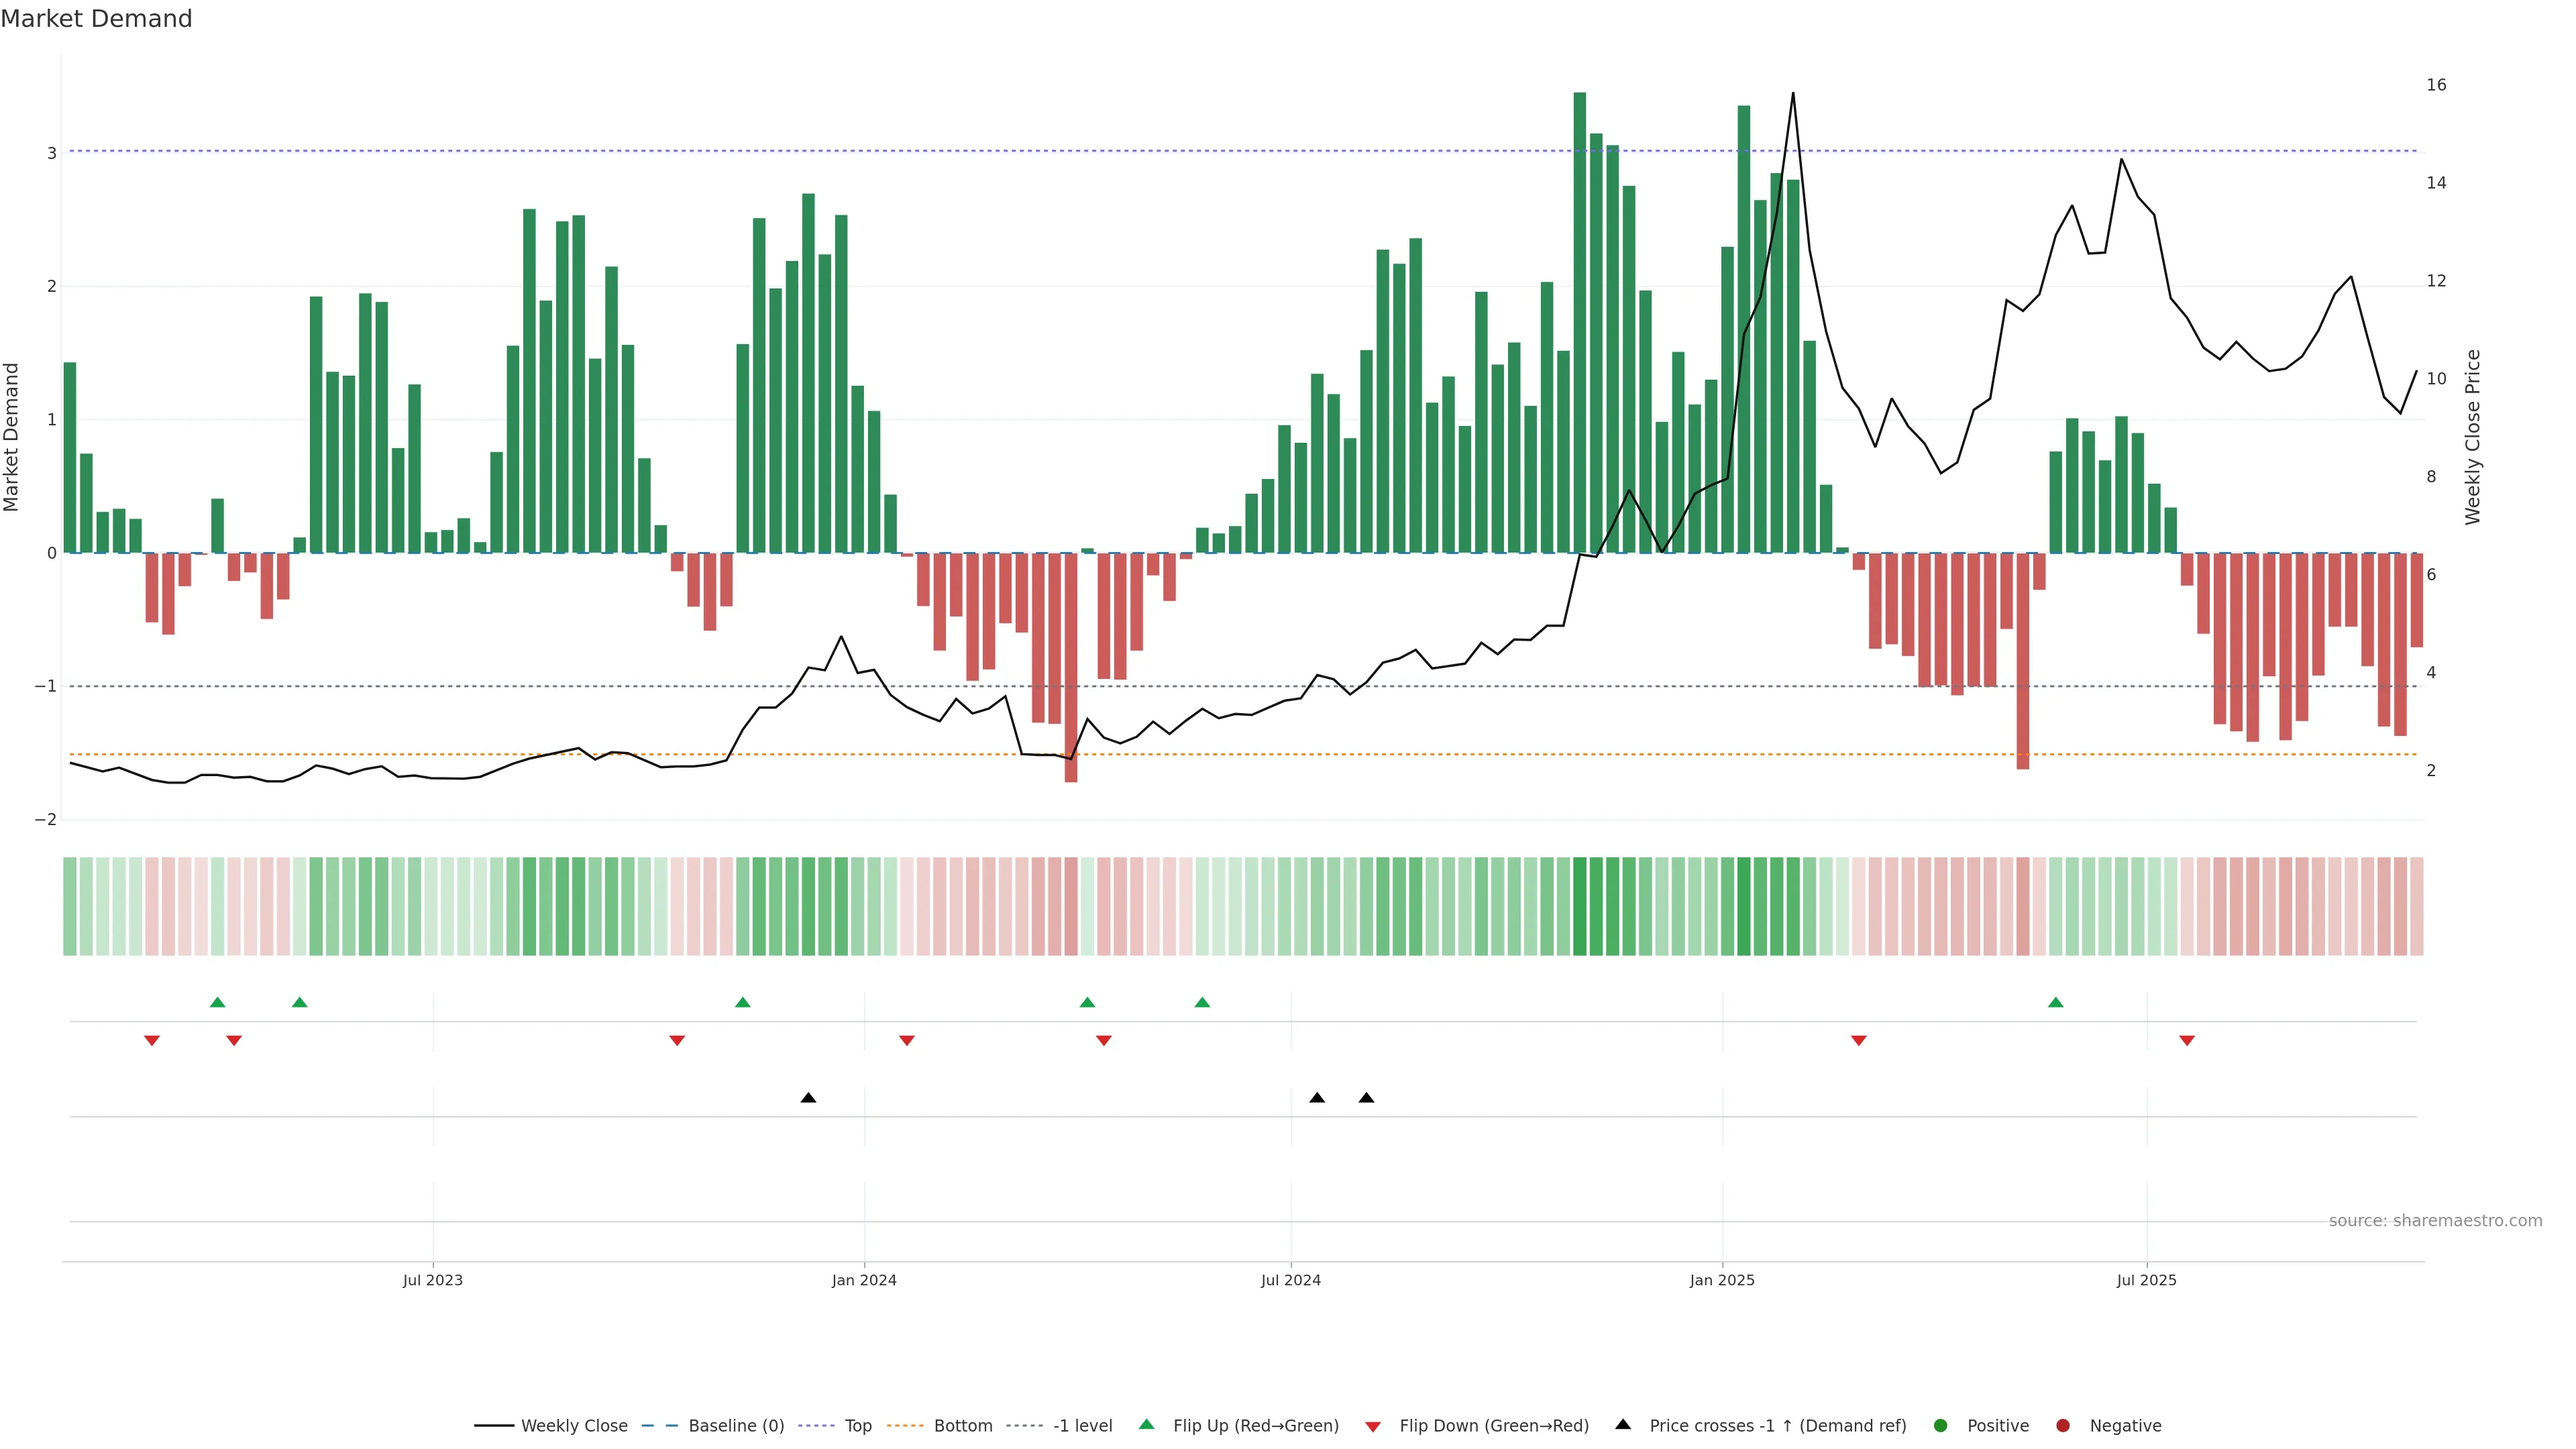2576x1449 pixels.
Task: Click the Flip Down legend triangle icon
Action: (x=1372, y=1426)
